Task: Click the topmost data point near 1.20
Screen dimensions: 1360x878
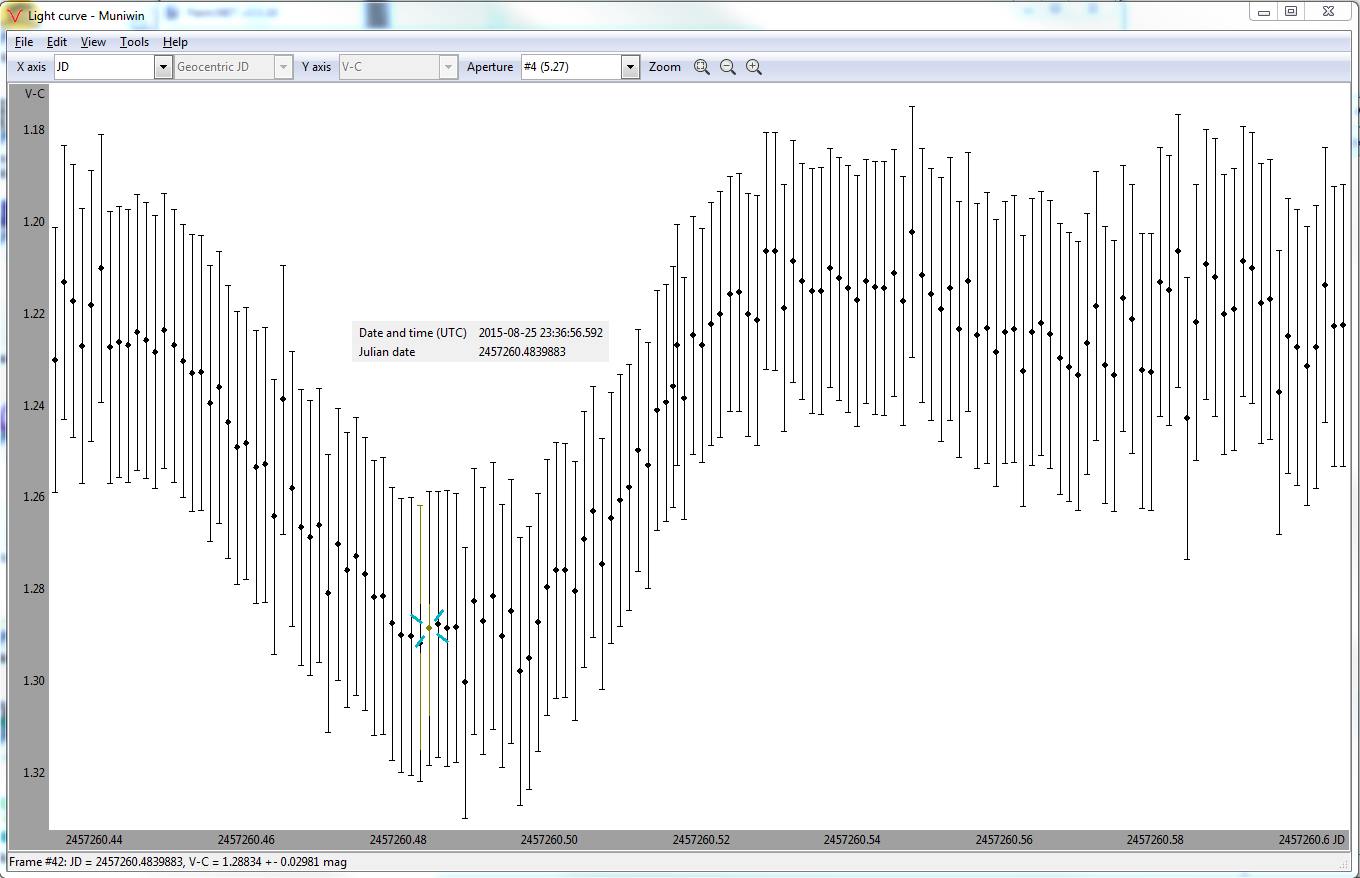Action: pos(912,232)
